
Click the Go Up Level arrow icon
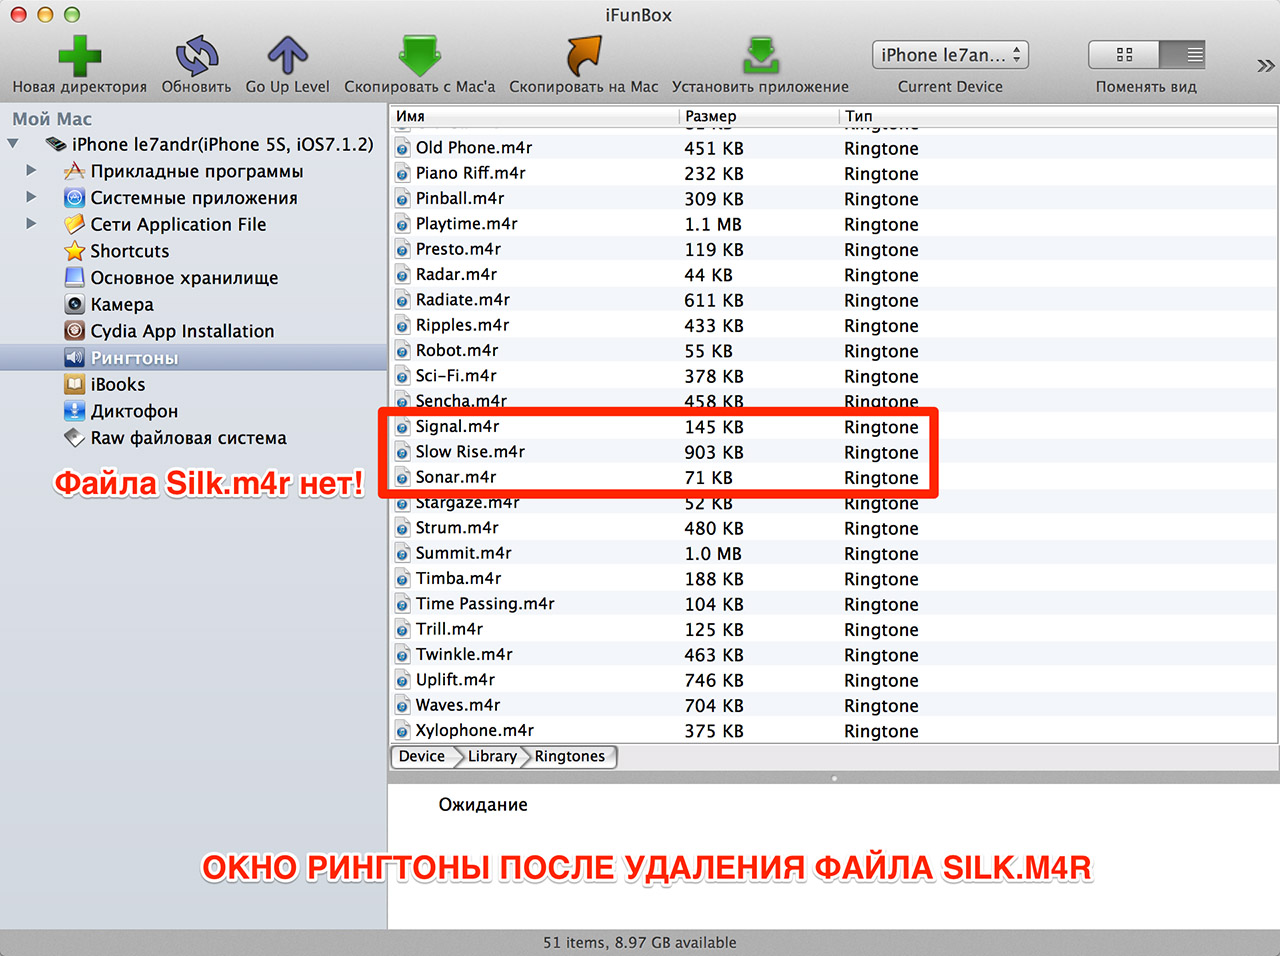287,56
